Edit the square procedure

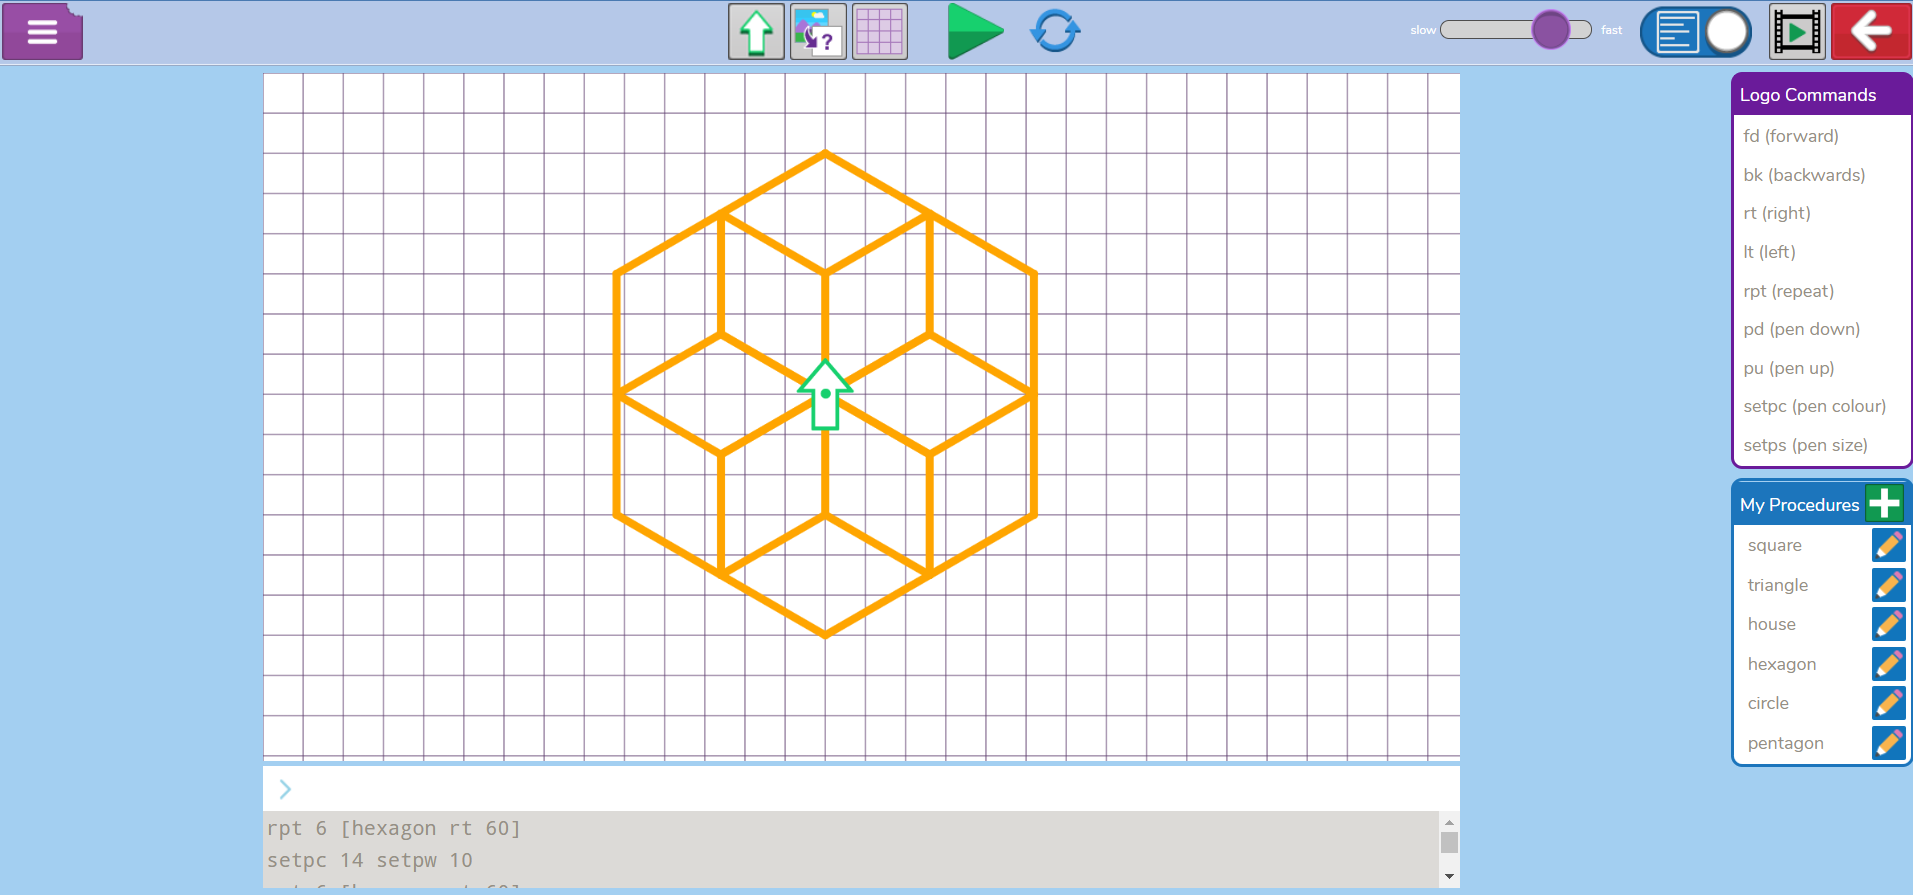click(x=1888, y=545)
